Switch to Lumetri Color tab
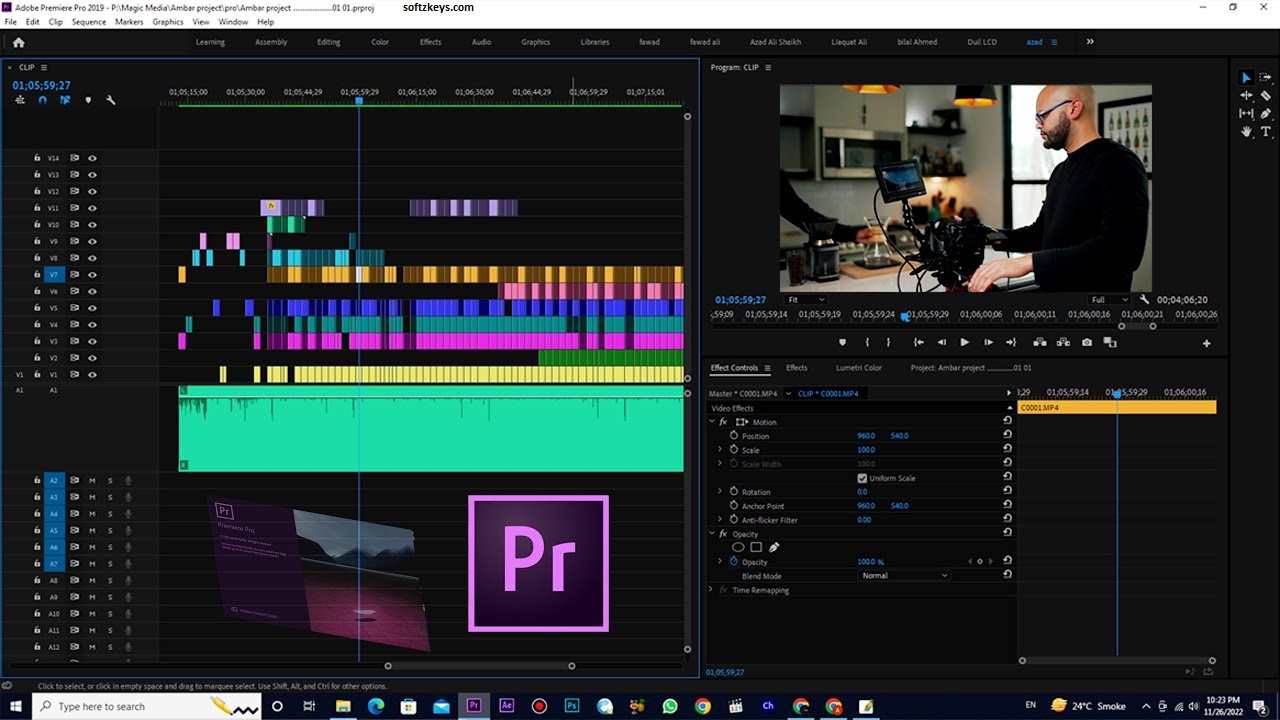Screen dimensions: 1280x720 tap(859, 368)
